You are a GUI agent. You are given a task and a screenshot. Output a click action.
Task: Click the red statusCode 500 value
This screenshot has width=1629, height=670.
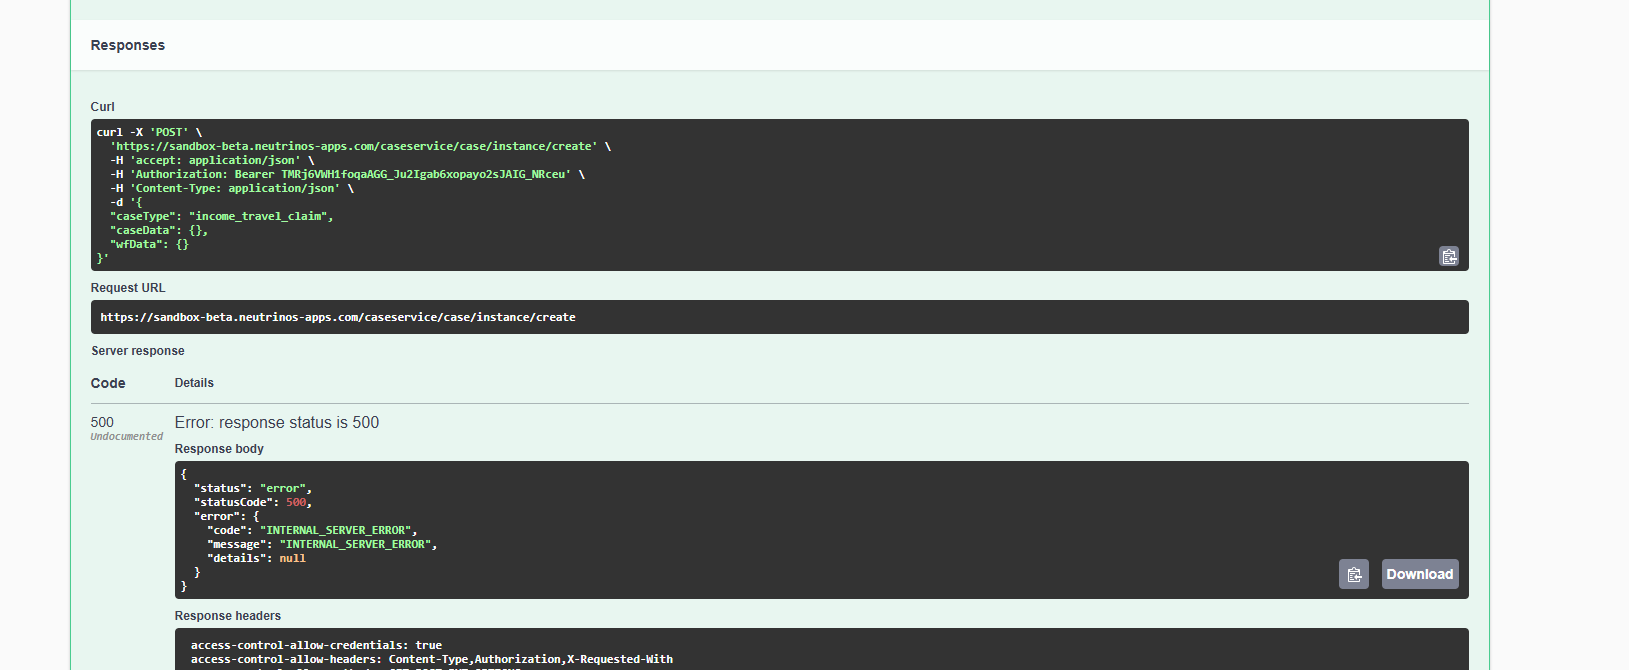(x=296, y=503)
